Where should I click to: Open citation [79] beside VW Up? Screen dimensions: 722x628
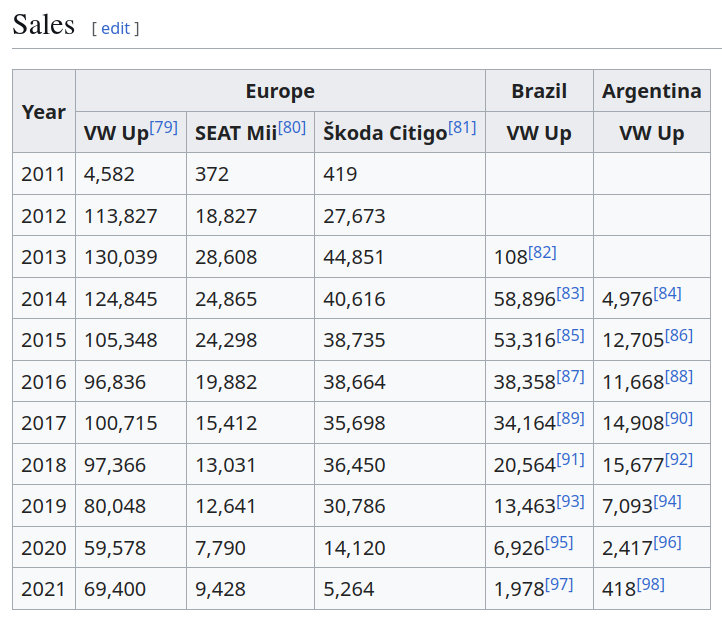(163, 127)
